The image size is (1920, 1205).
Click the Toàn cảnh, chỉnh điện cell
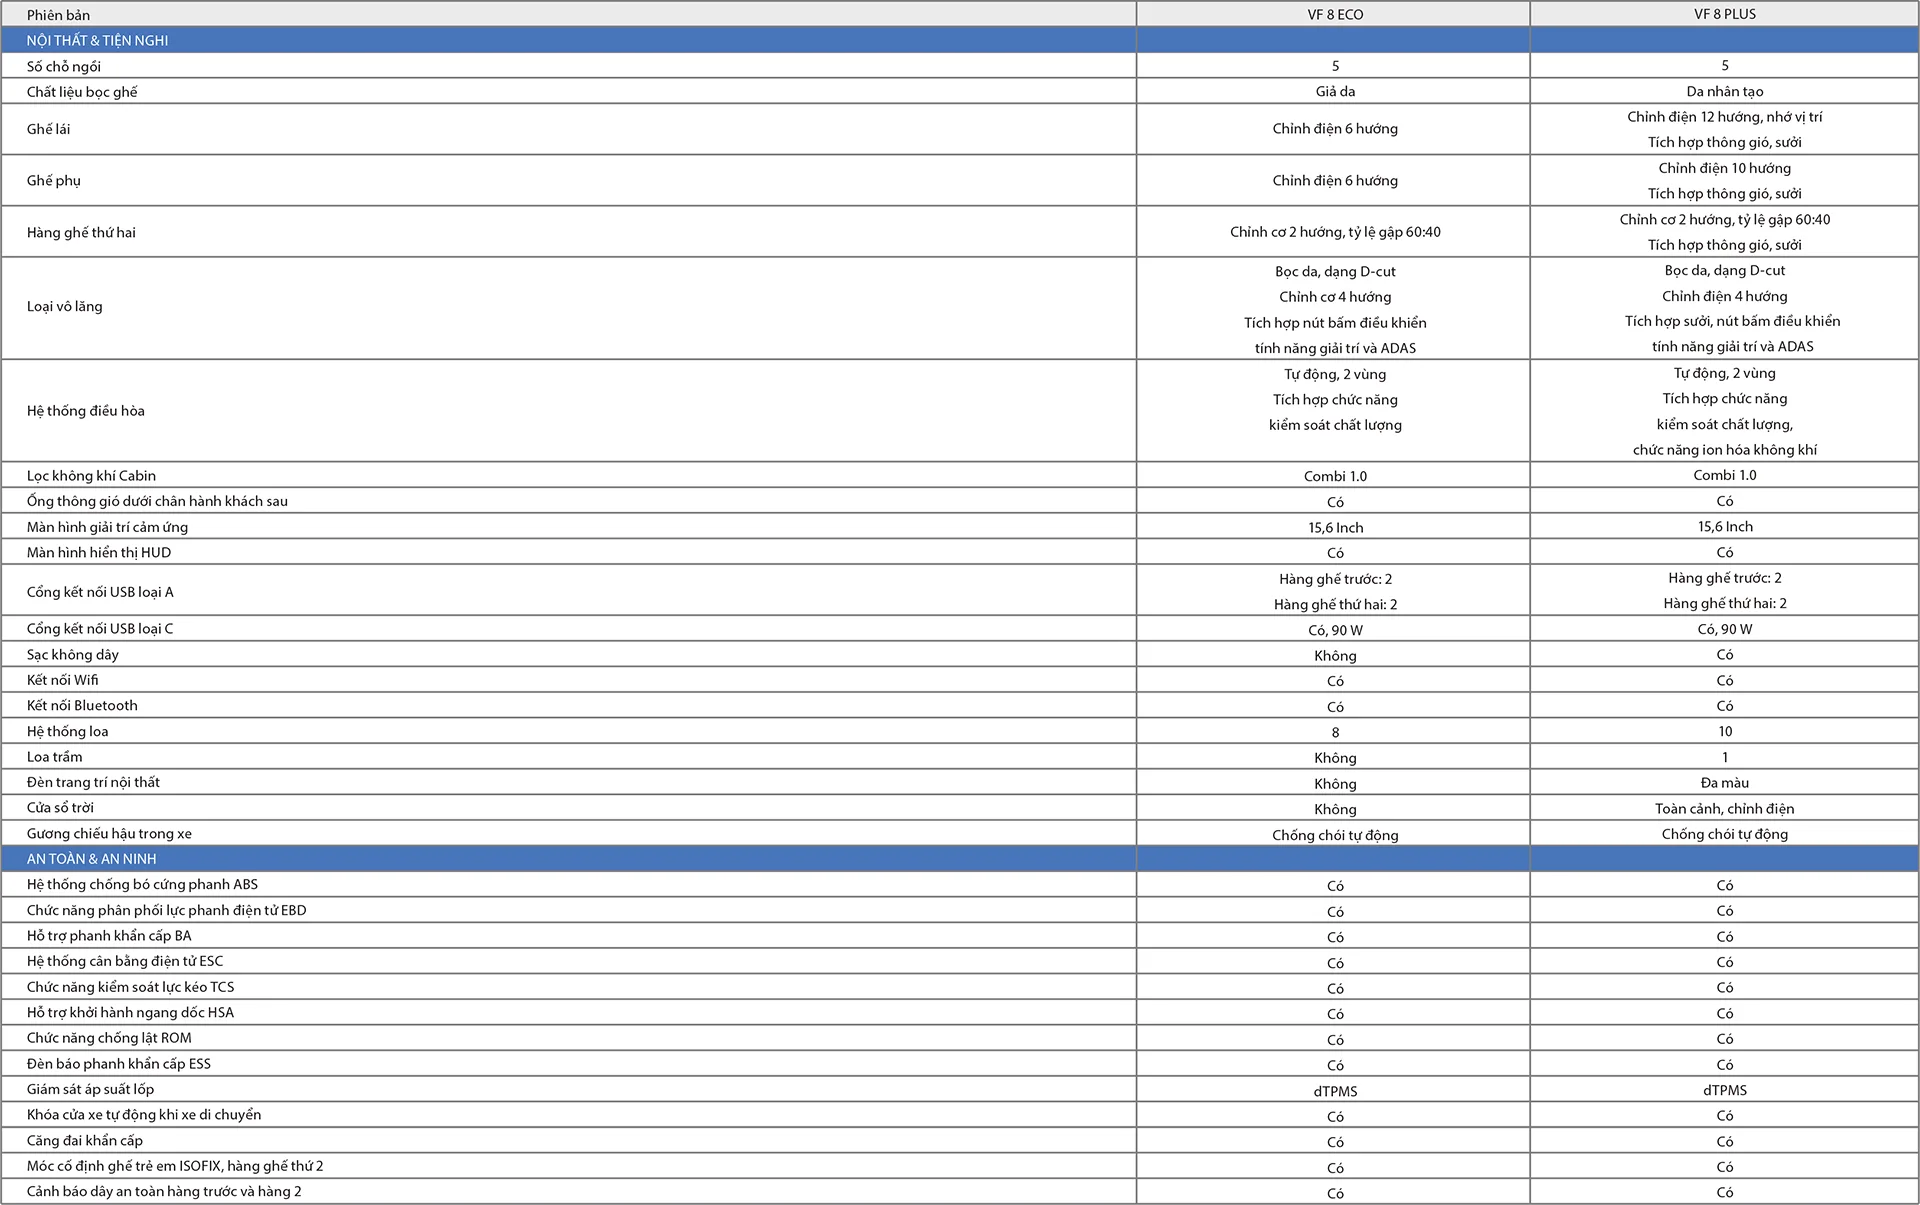pos(1724,808)
